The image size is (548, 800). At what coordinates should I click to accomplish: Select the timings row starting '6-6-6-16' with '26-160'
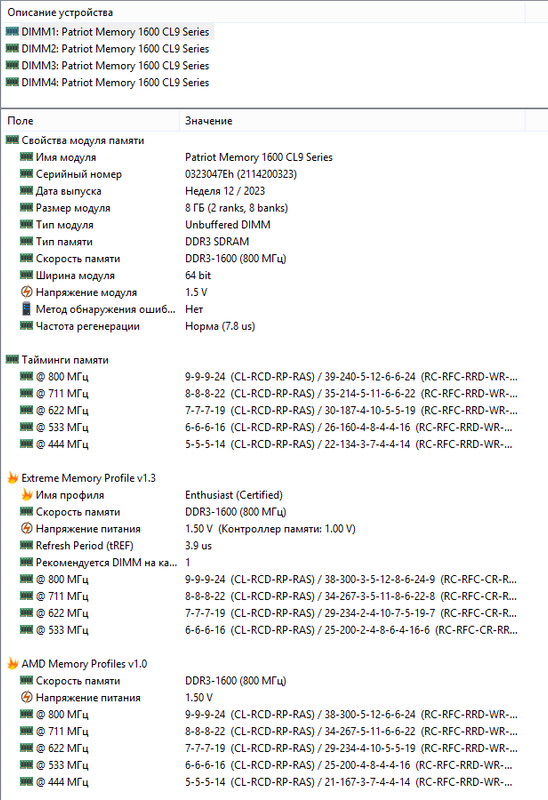point(265,427)
